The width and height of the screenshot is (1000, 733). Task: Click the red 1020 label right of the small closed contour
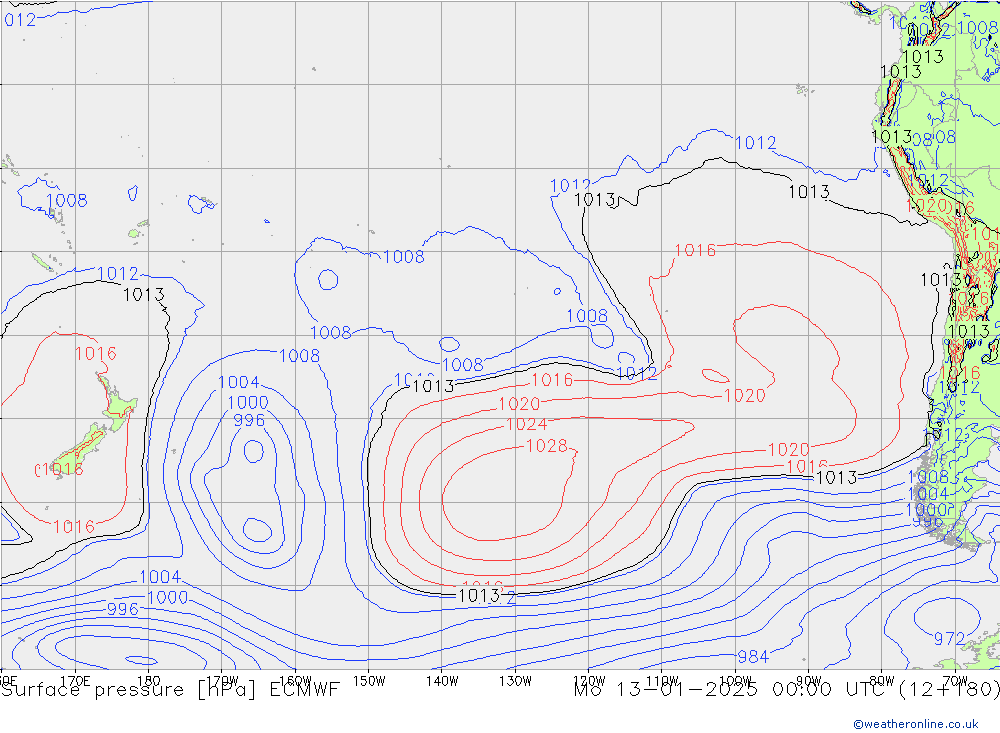tap(744, 396)
